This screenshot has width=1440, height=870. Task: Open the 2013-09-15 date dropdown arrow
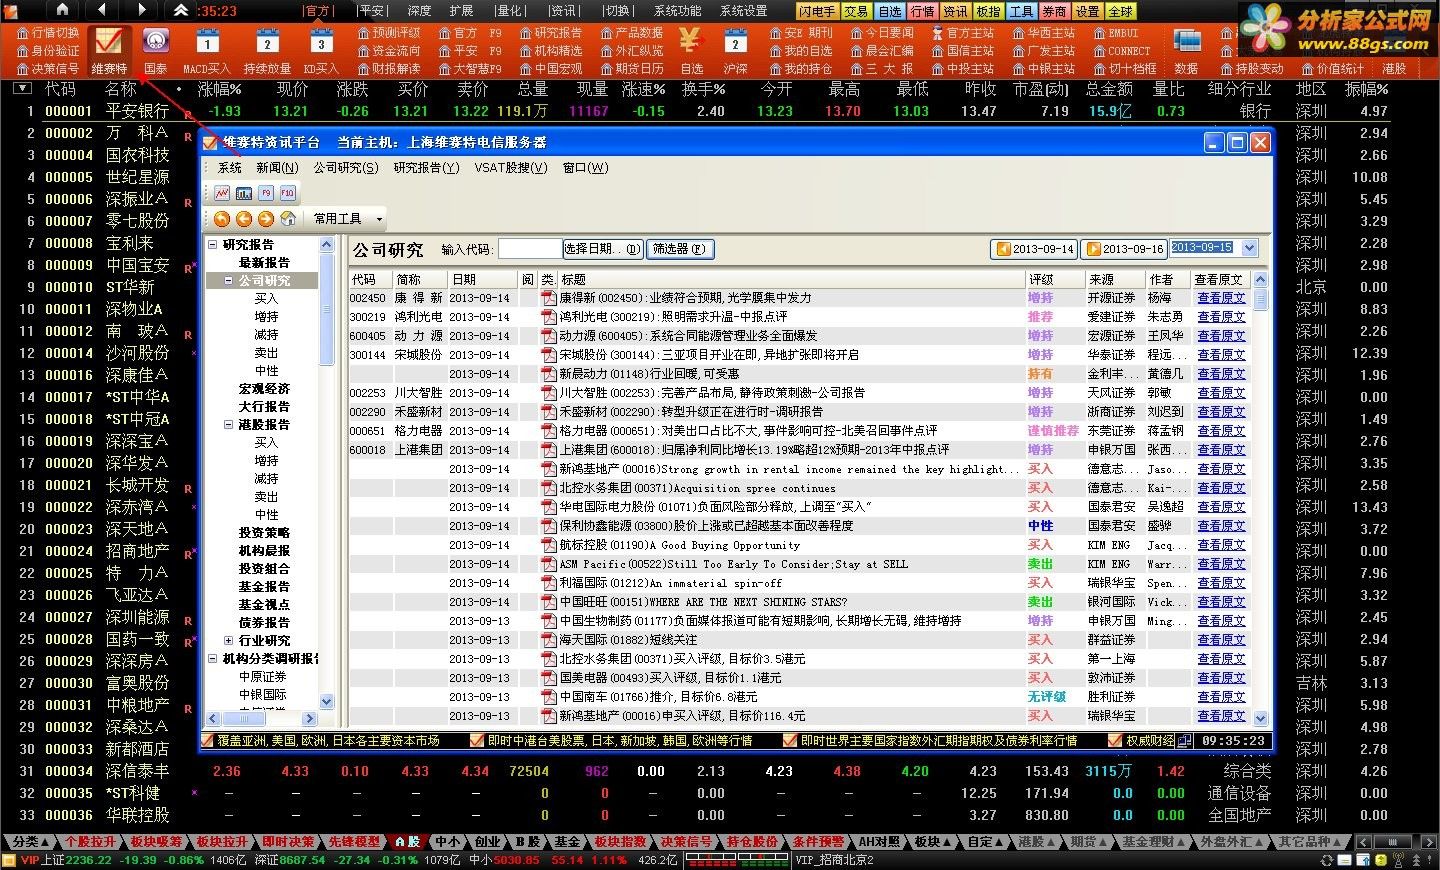coord(1249,248)
